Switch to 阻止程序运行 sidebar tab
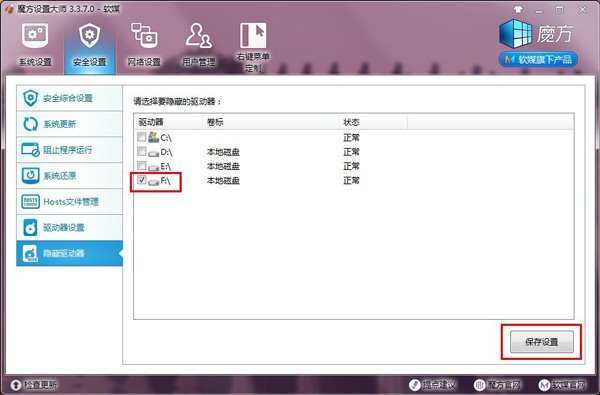 point(69,150)
